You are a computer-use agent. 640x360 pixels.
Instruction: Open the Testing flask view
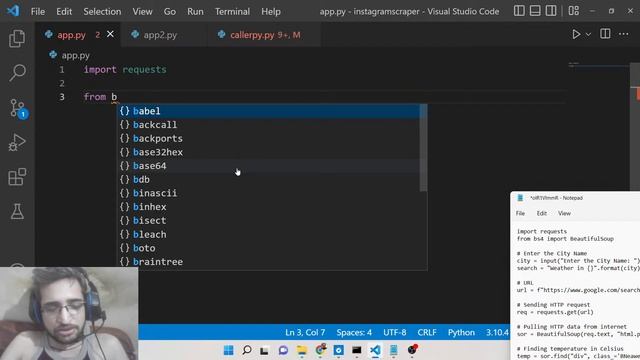pos(17,211)
